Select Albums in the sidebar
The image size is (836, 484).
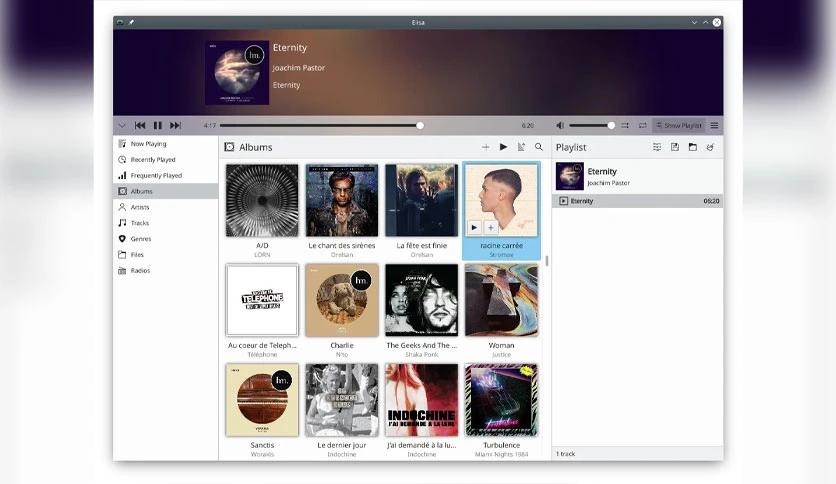[x=165, y=191]
